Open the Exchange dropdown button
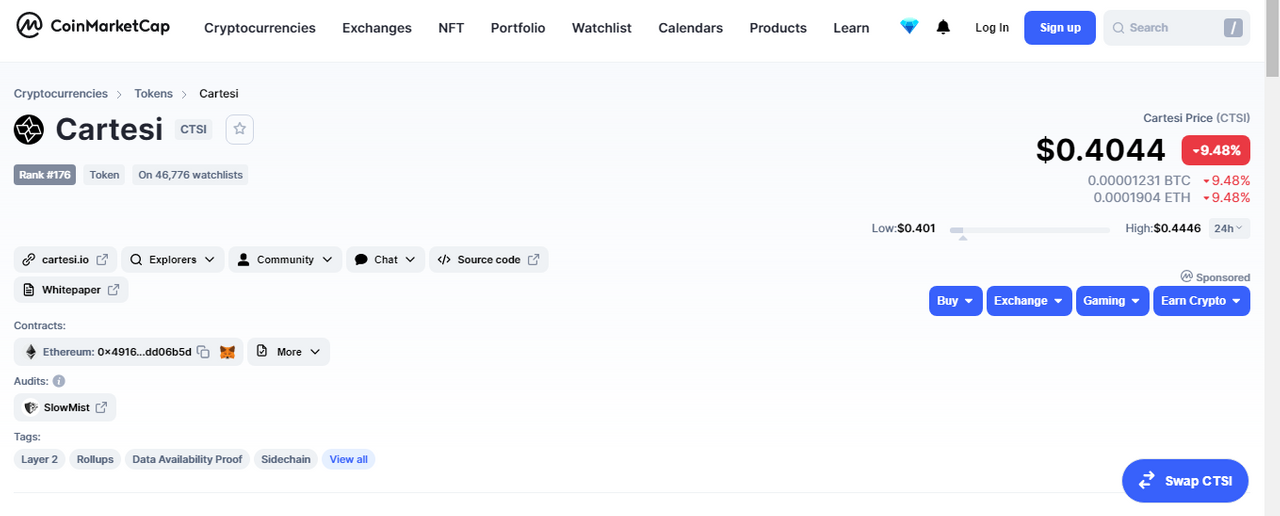This screenshot has height=516, width=1280. pyautogui.click(x=1029, y=301)
